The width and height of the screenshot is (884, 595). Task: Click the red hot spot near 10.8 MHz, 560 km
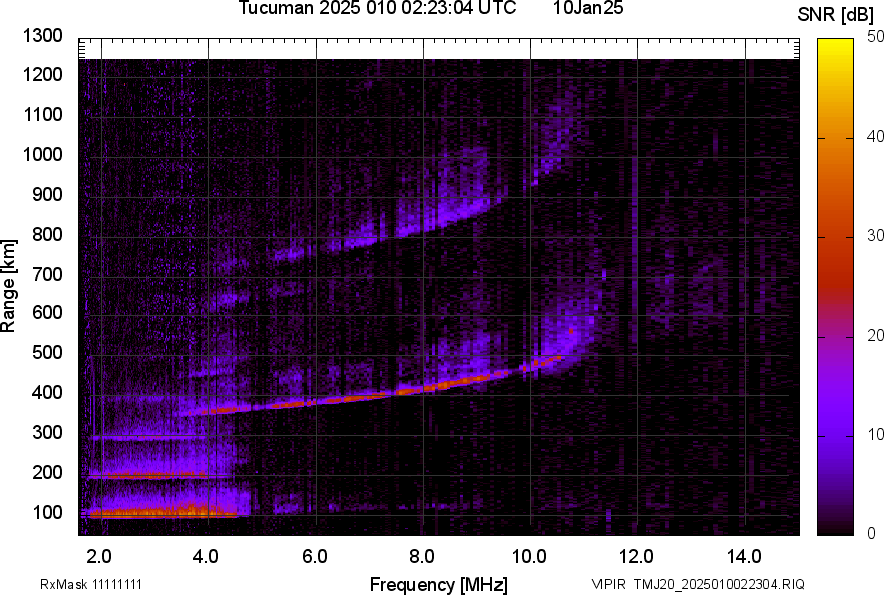pyautogui.click(x=571, y=332)
